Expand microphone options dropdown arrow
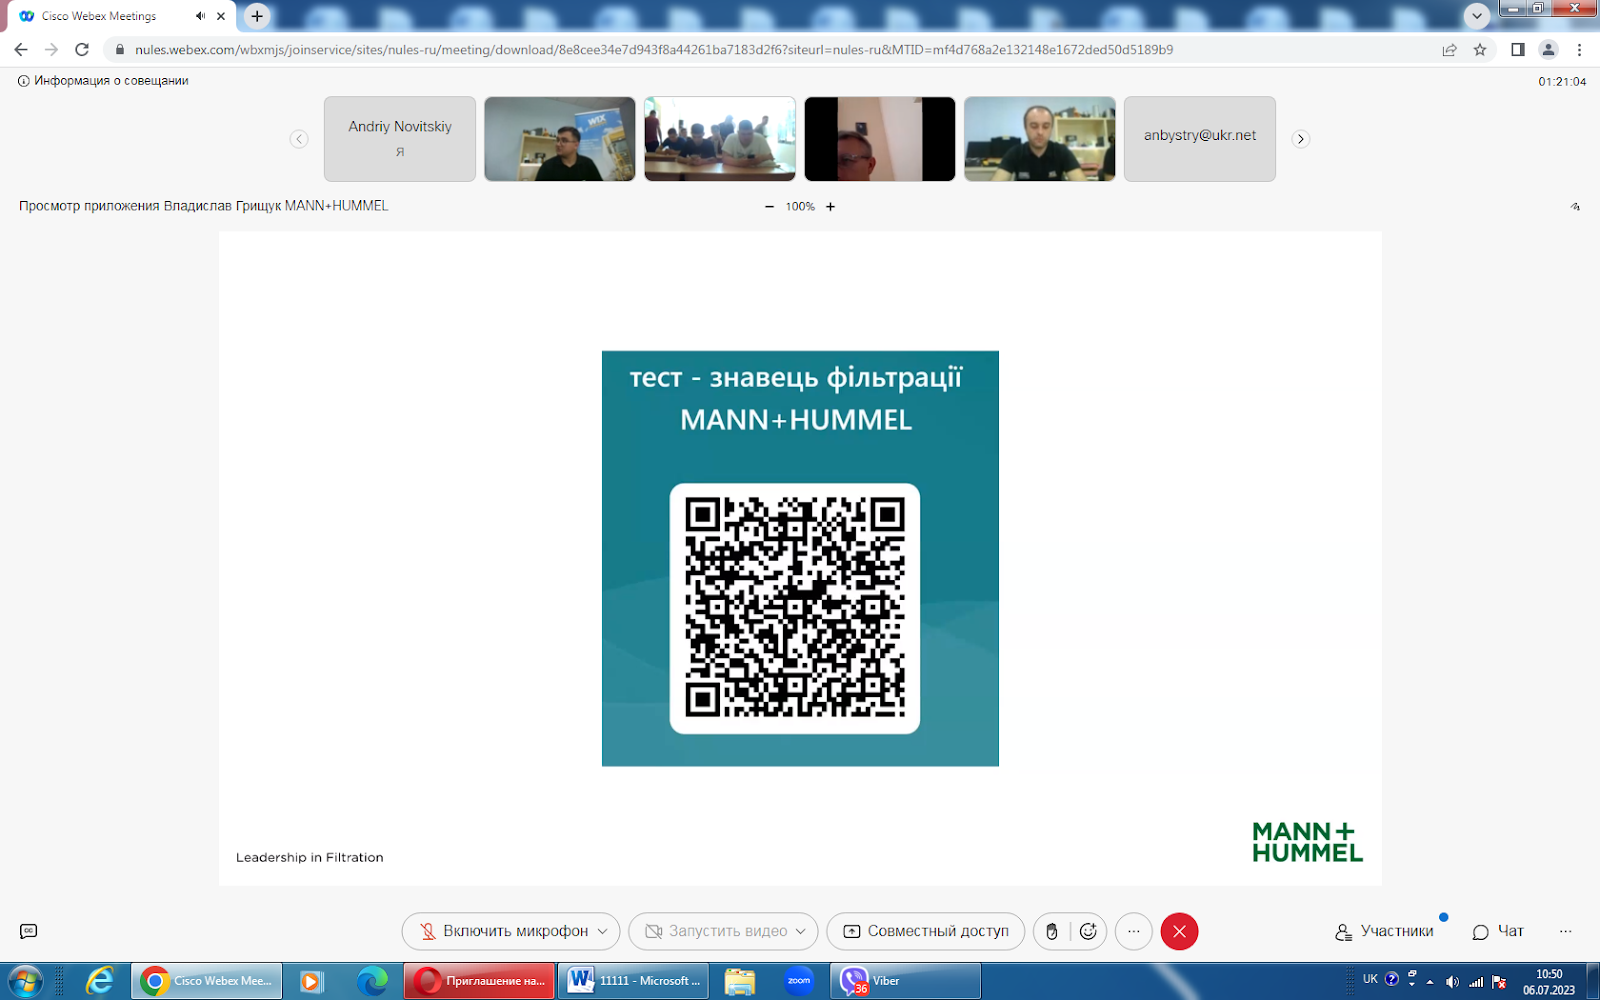The width and height of the screenshot is (1600, 1000). pos(603,931)
